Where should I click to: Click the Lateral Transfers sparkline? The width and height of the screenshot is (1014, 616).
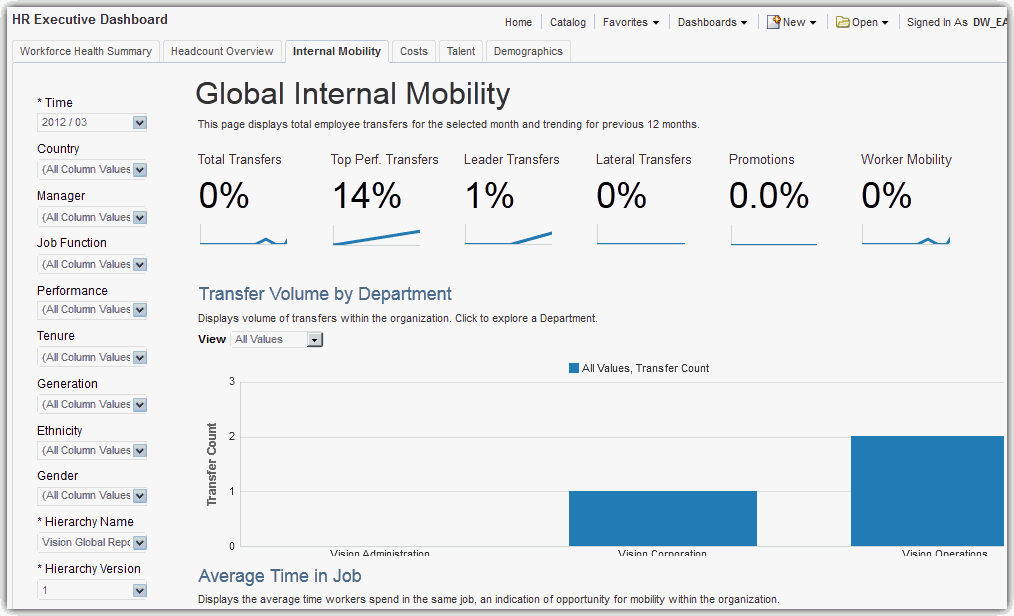[641, 236]
